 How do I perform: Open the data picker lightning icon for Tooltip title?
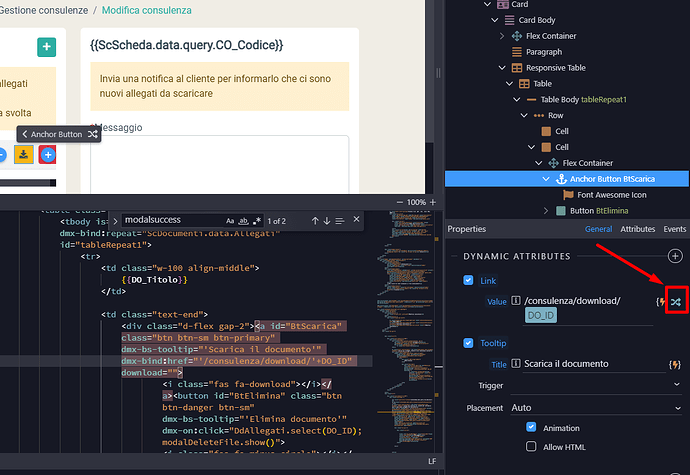[x=675, y=365]
